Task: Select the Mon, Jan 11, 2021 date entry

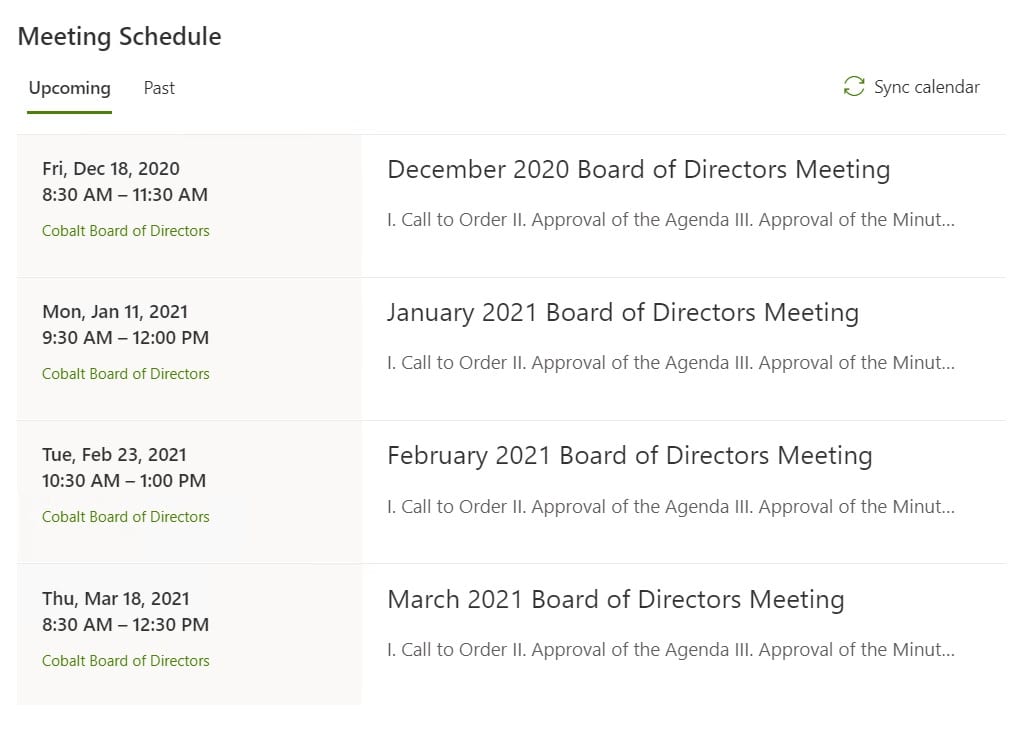Action: pos(115,312)
